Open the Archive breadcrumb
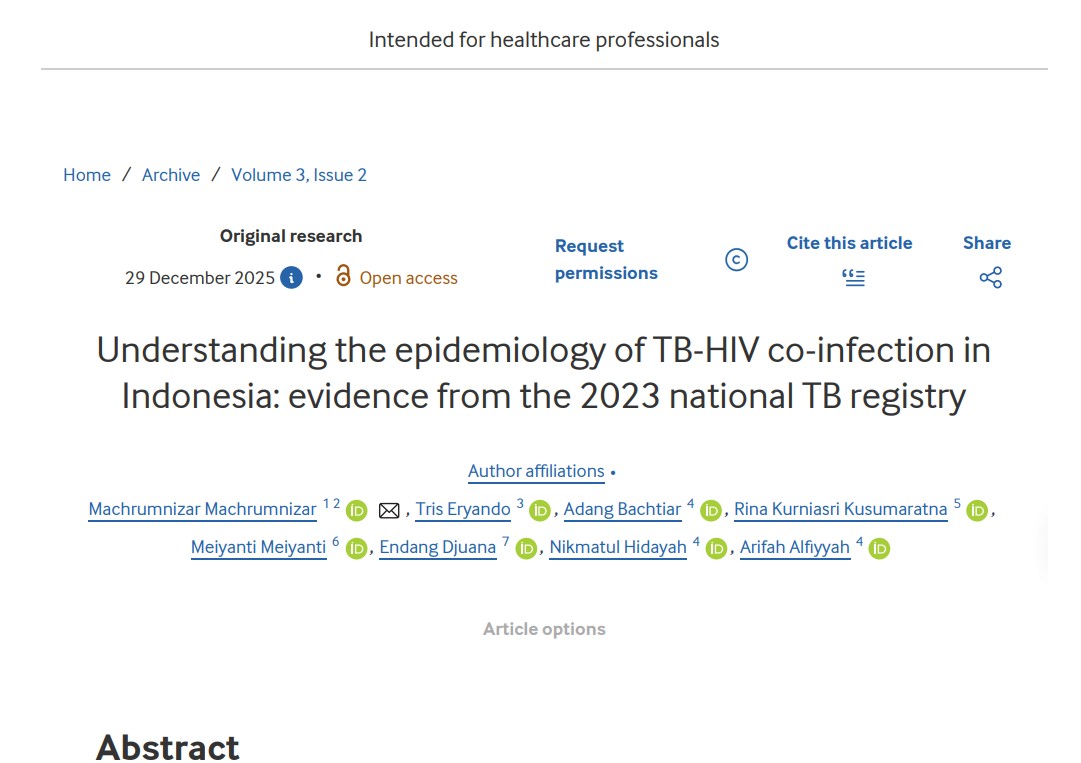Viewport: 1081px width, 763px height. coord(171,175)
